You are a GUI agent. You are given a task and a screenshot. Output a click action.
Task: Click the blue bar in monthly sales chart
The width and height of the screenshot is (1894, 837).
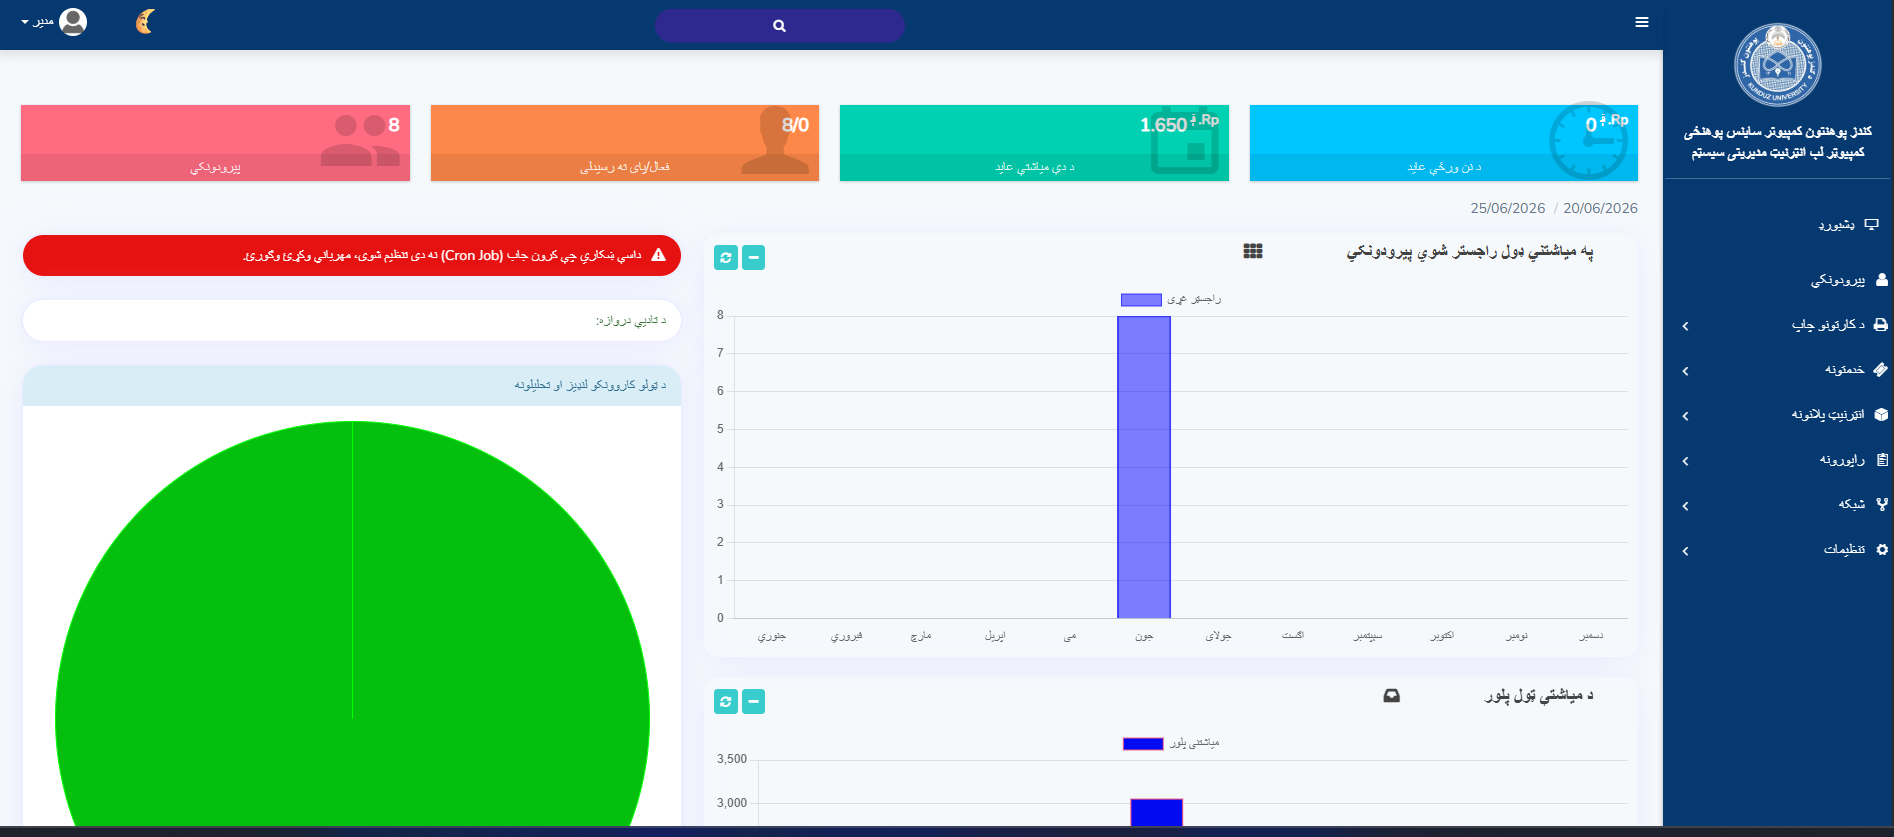point(1156,812)
